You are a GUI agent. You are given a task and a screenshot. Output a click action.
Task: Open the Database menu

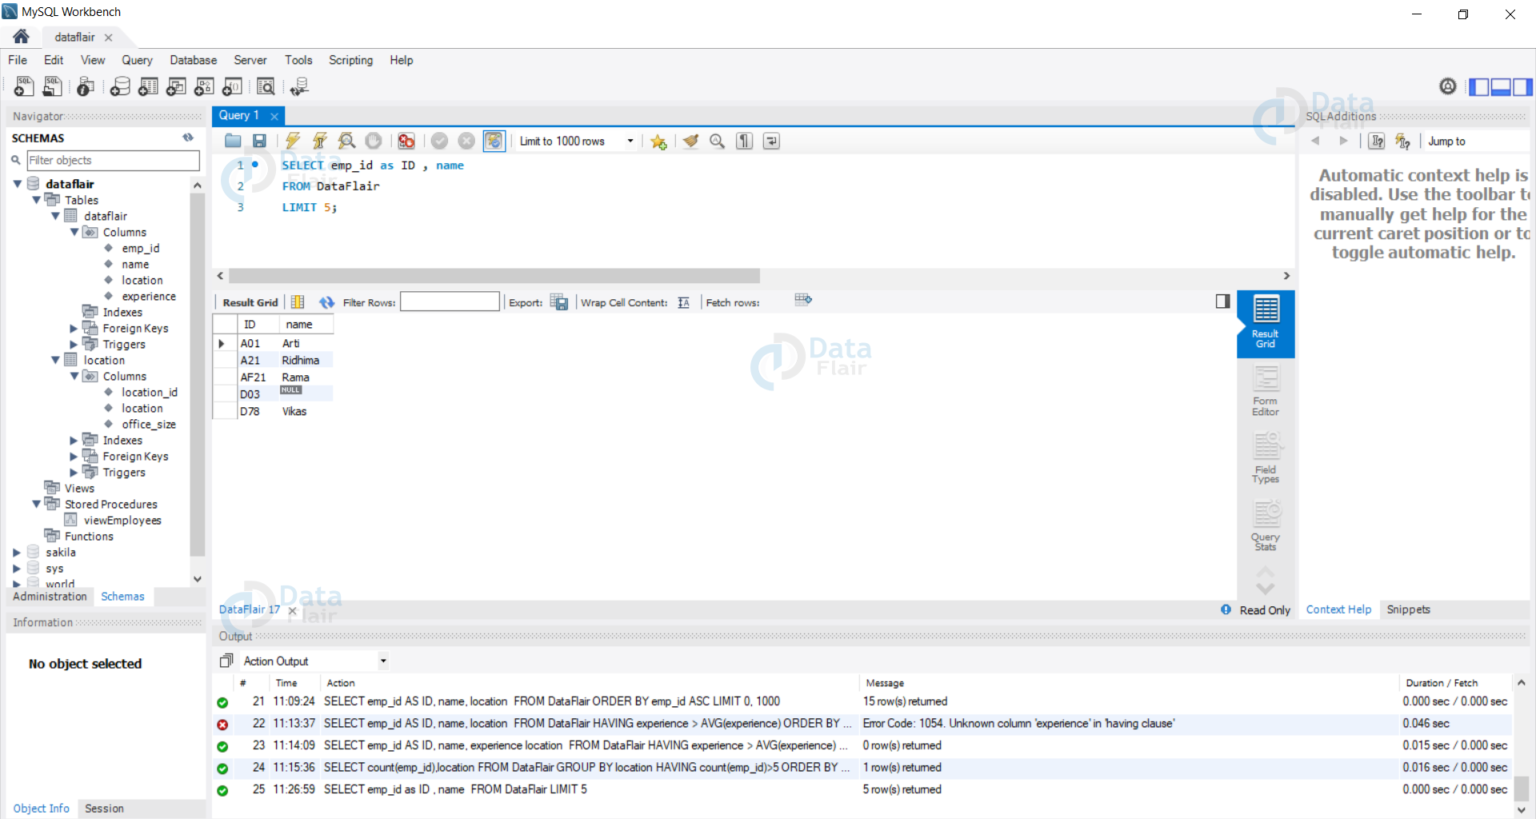click(193, 60)
